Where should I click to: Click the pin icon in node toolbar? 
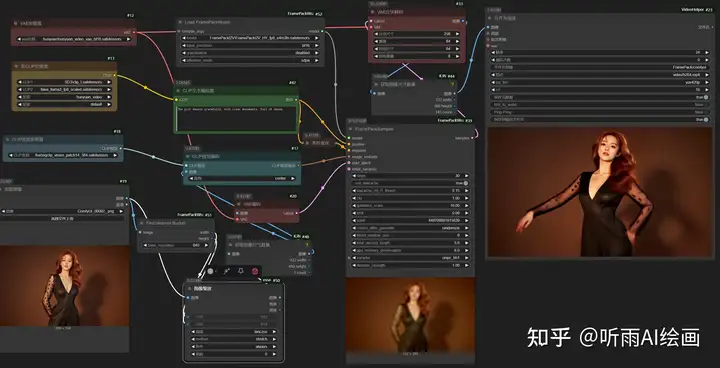pyautogui.click(x=241, y=272)
